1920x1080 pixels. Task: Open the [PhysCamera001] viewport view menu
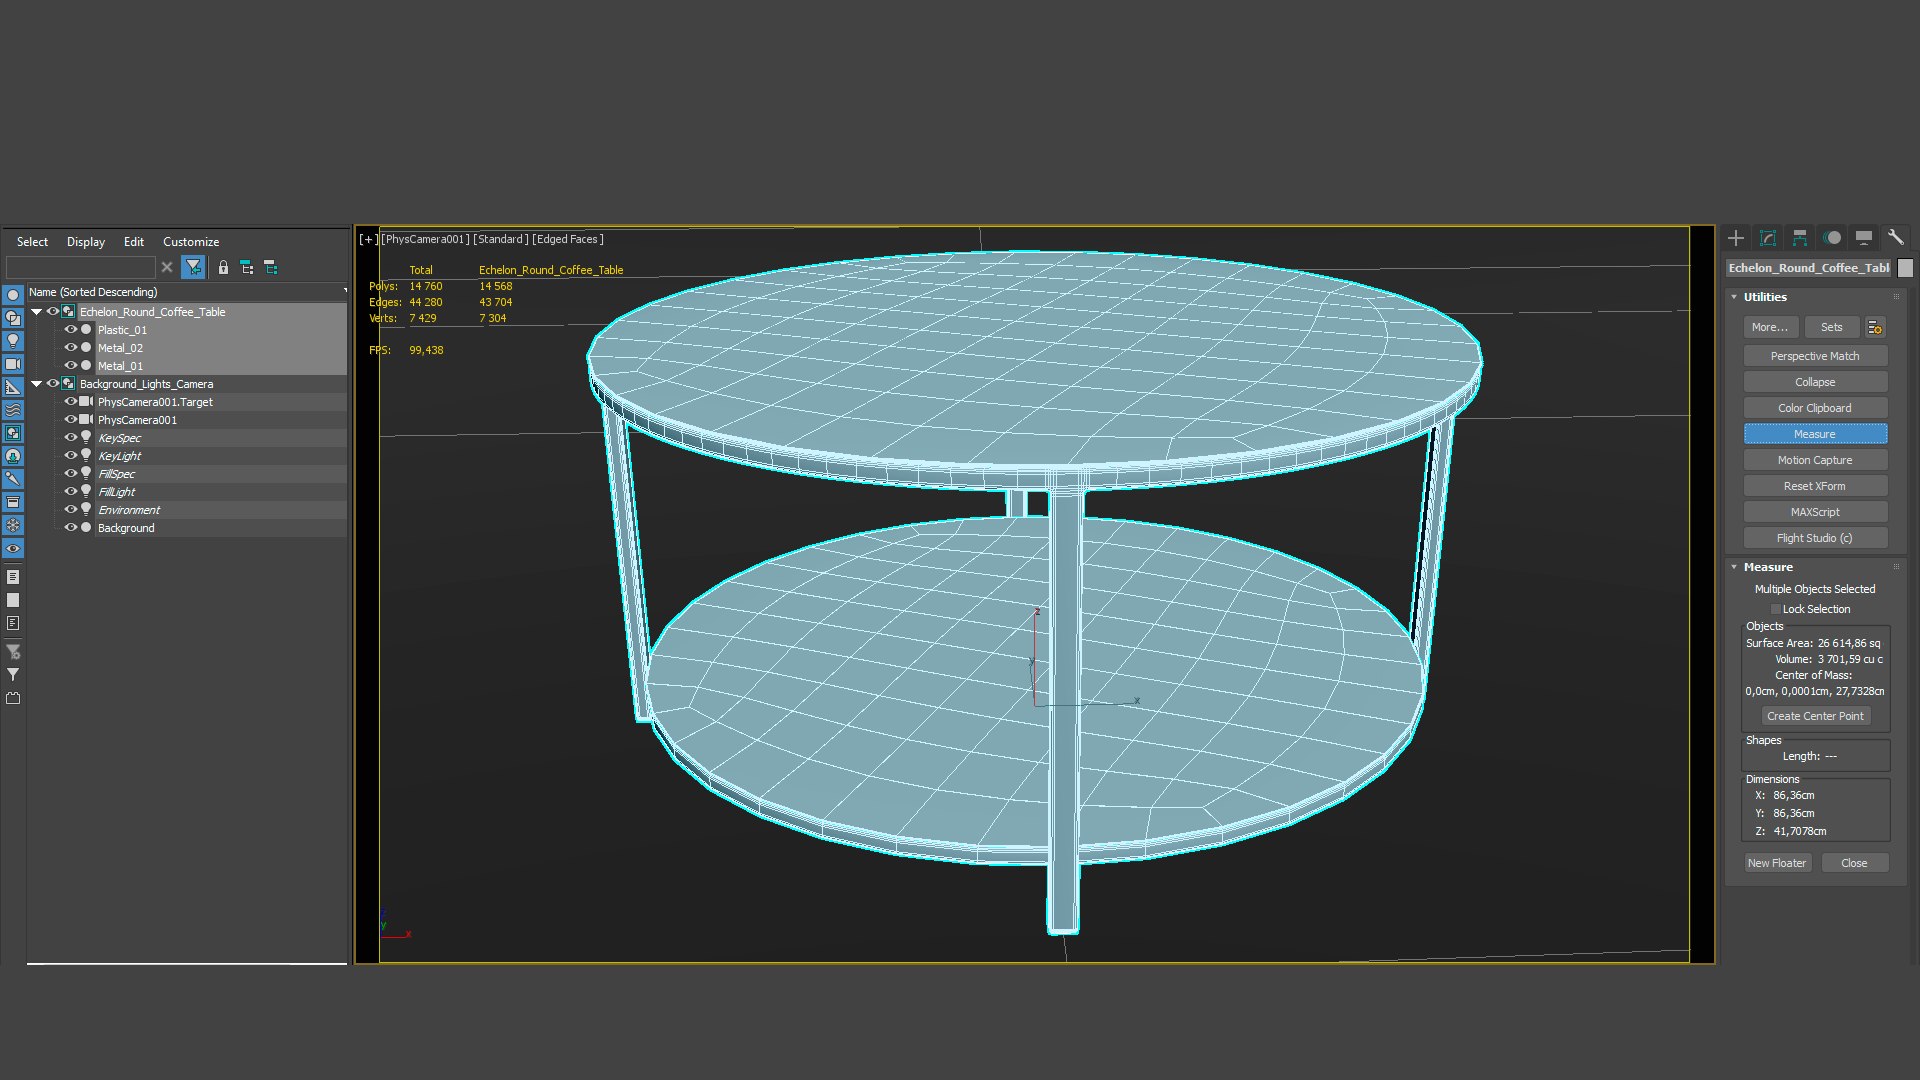tap(425, 239)
